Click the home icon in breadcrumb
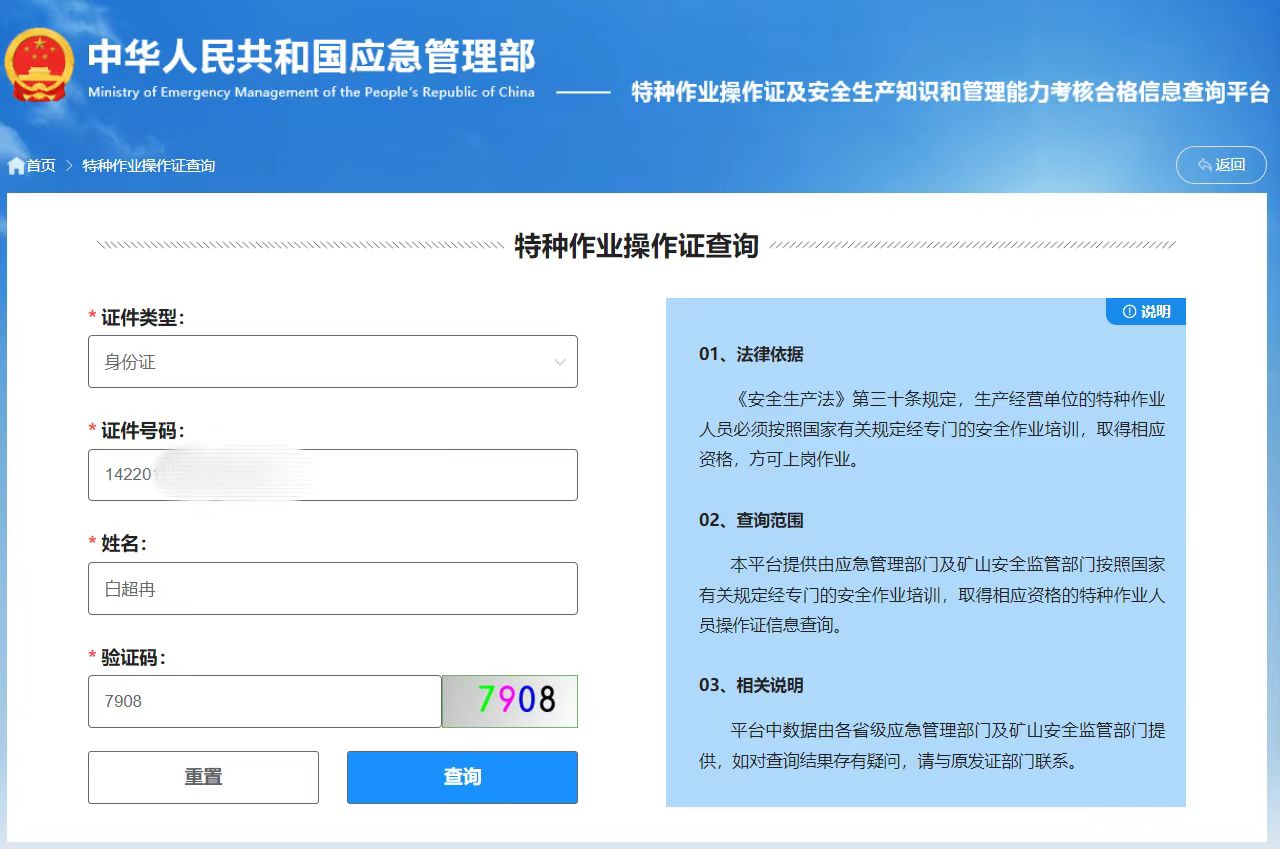Image resolution: width=1280 pixels, height=849 pixels. pyautogui.click(x=16, y=166)
